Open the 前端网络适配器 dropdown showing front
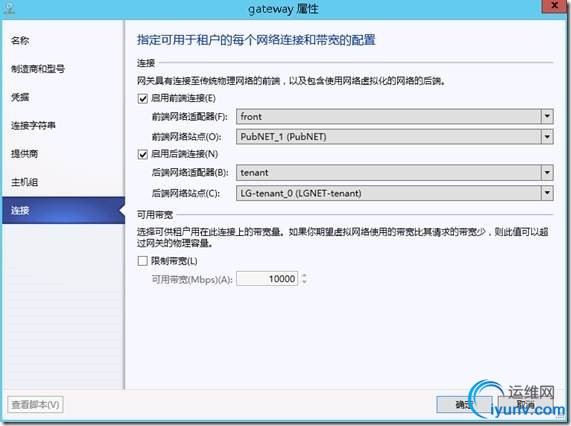This screenshot has height=426, width=571. click(x=395, y=117)
